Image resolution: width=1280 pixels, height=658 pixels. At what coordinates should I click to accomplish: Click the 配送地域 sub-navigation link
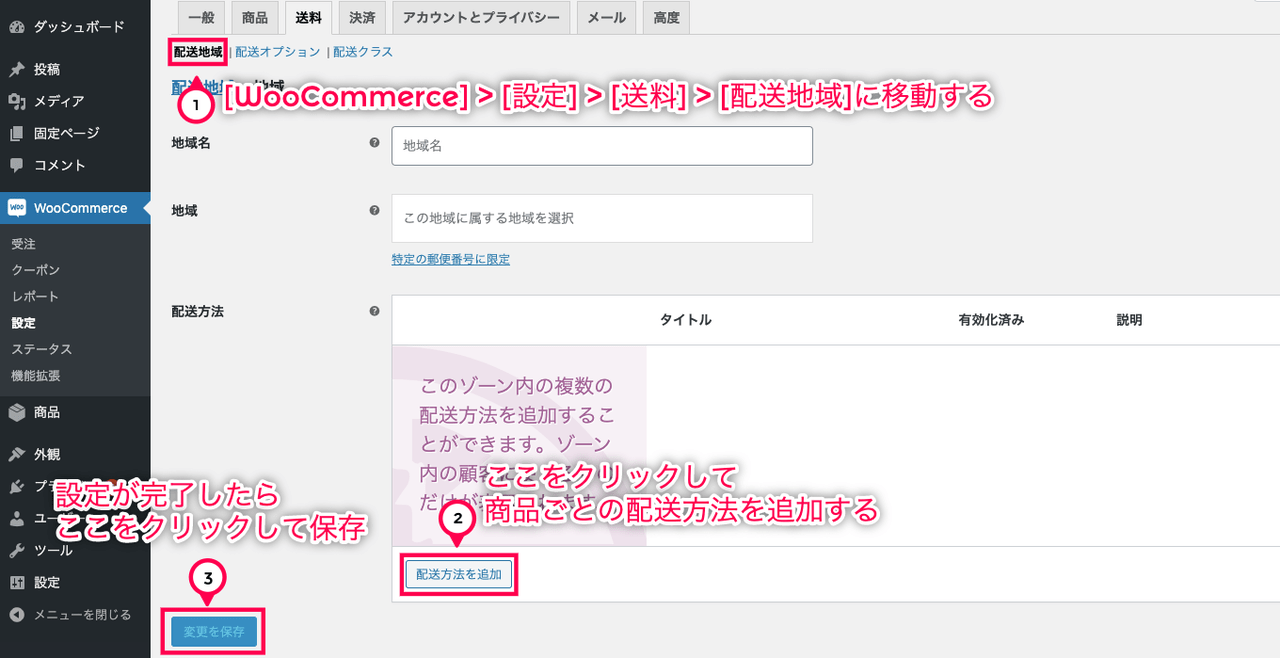[x=198, y=52]
